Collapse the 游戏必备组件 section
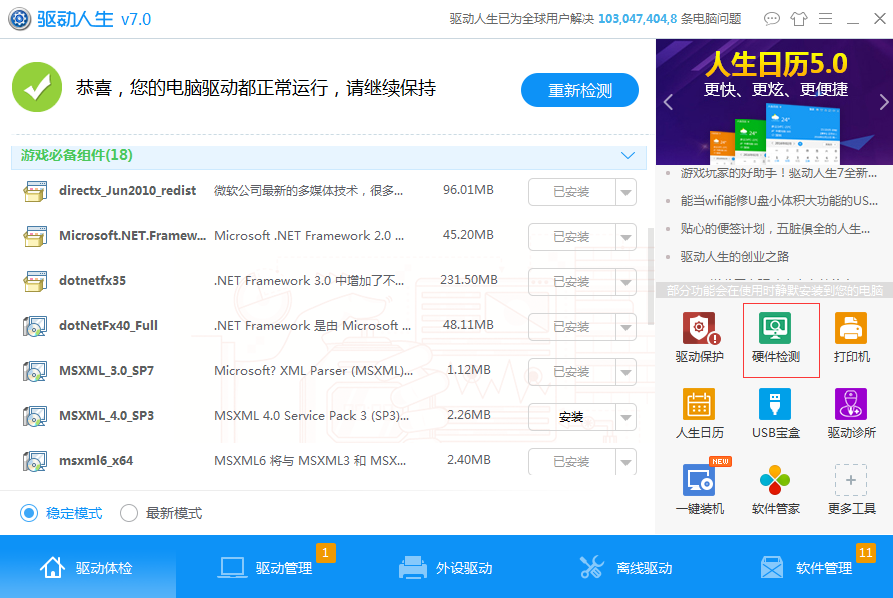This screenshot has height=598, width=893. click(x=628, y=156)
